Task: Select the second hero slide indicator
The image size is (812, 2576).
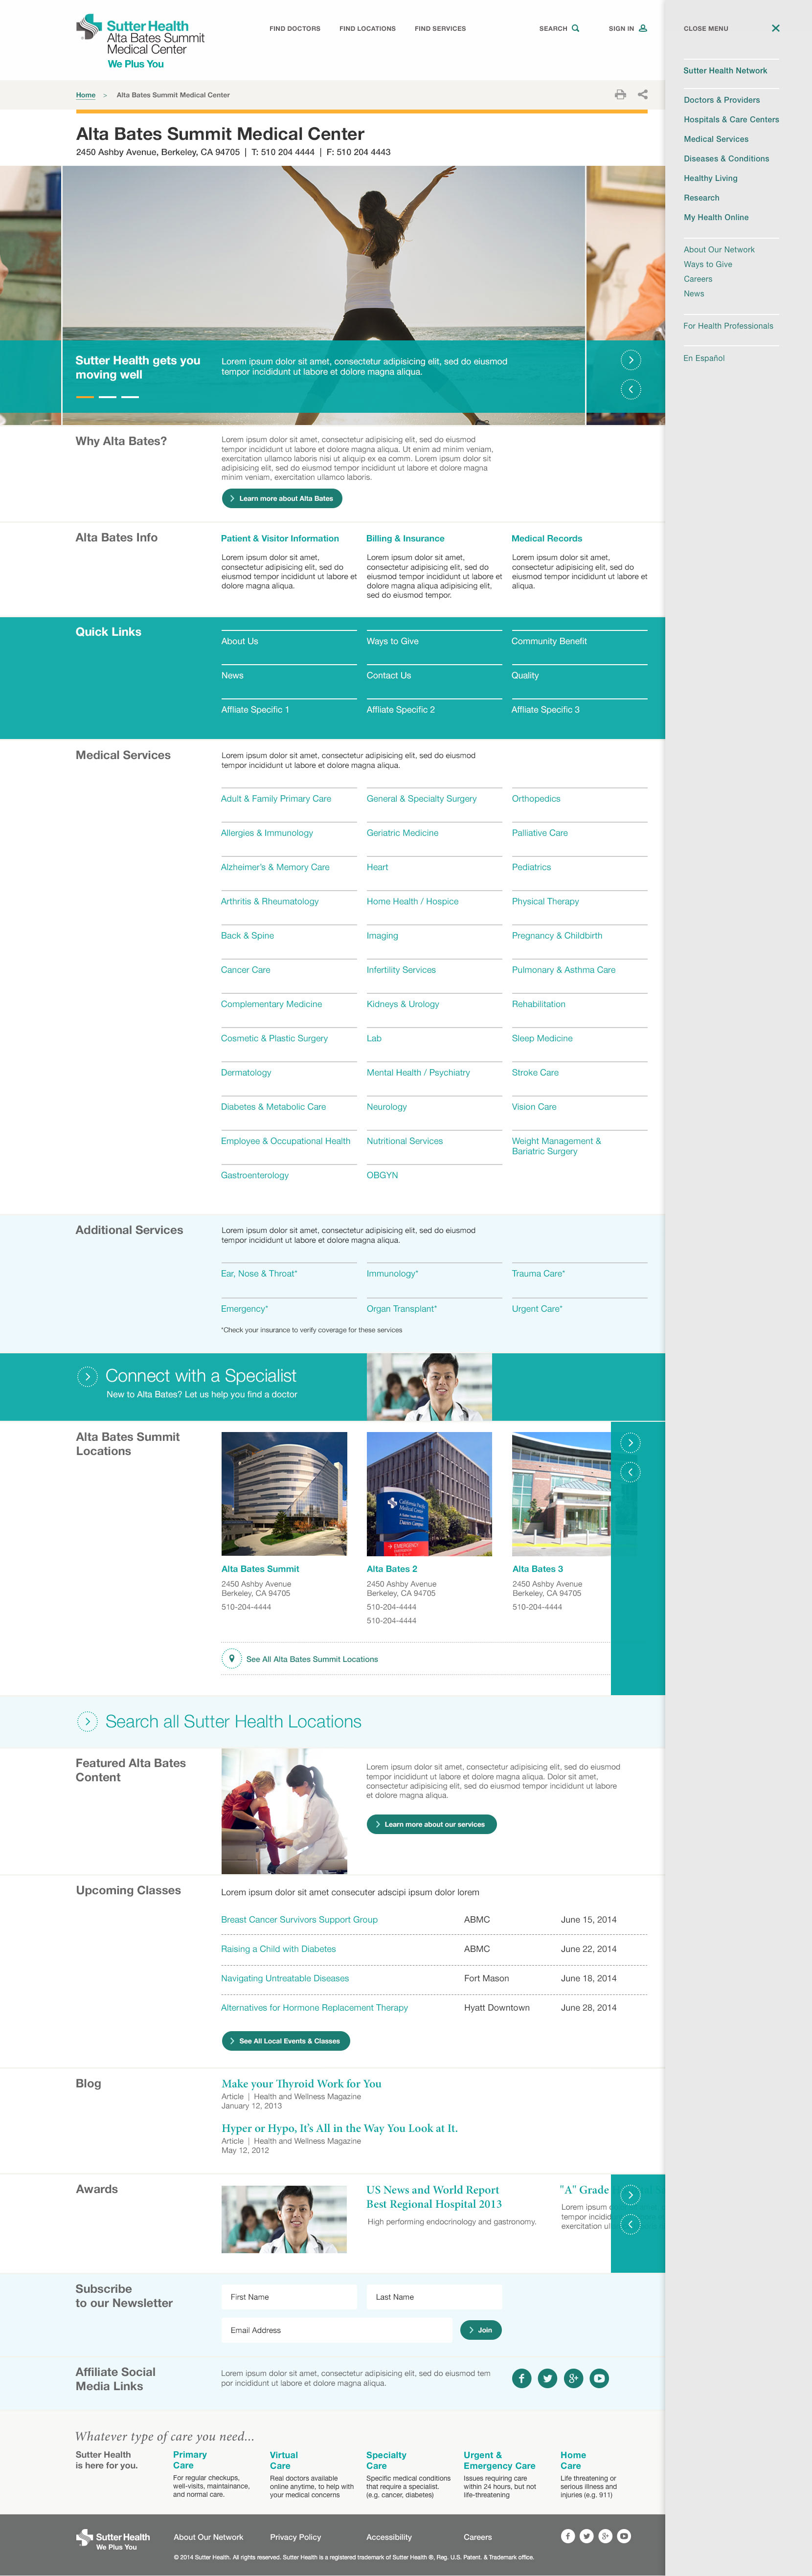Action: point(107,397)
